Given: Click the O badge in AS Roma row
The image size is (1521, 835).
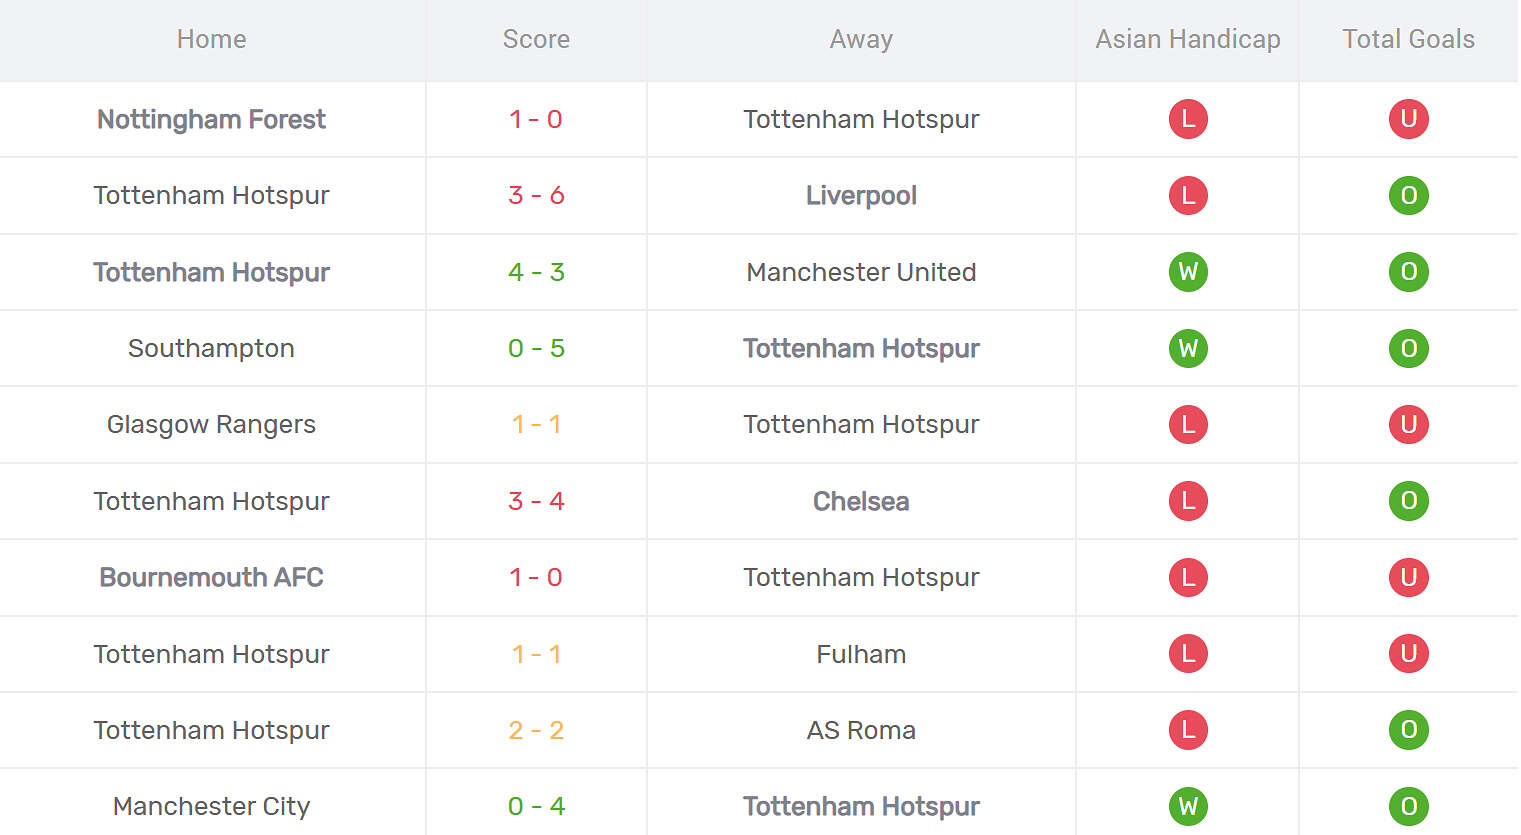Looking at the screenshot, I should [1408, 730].
